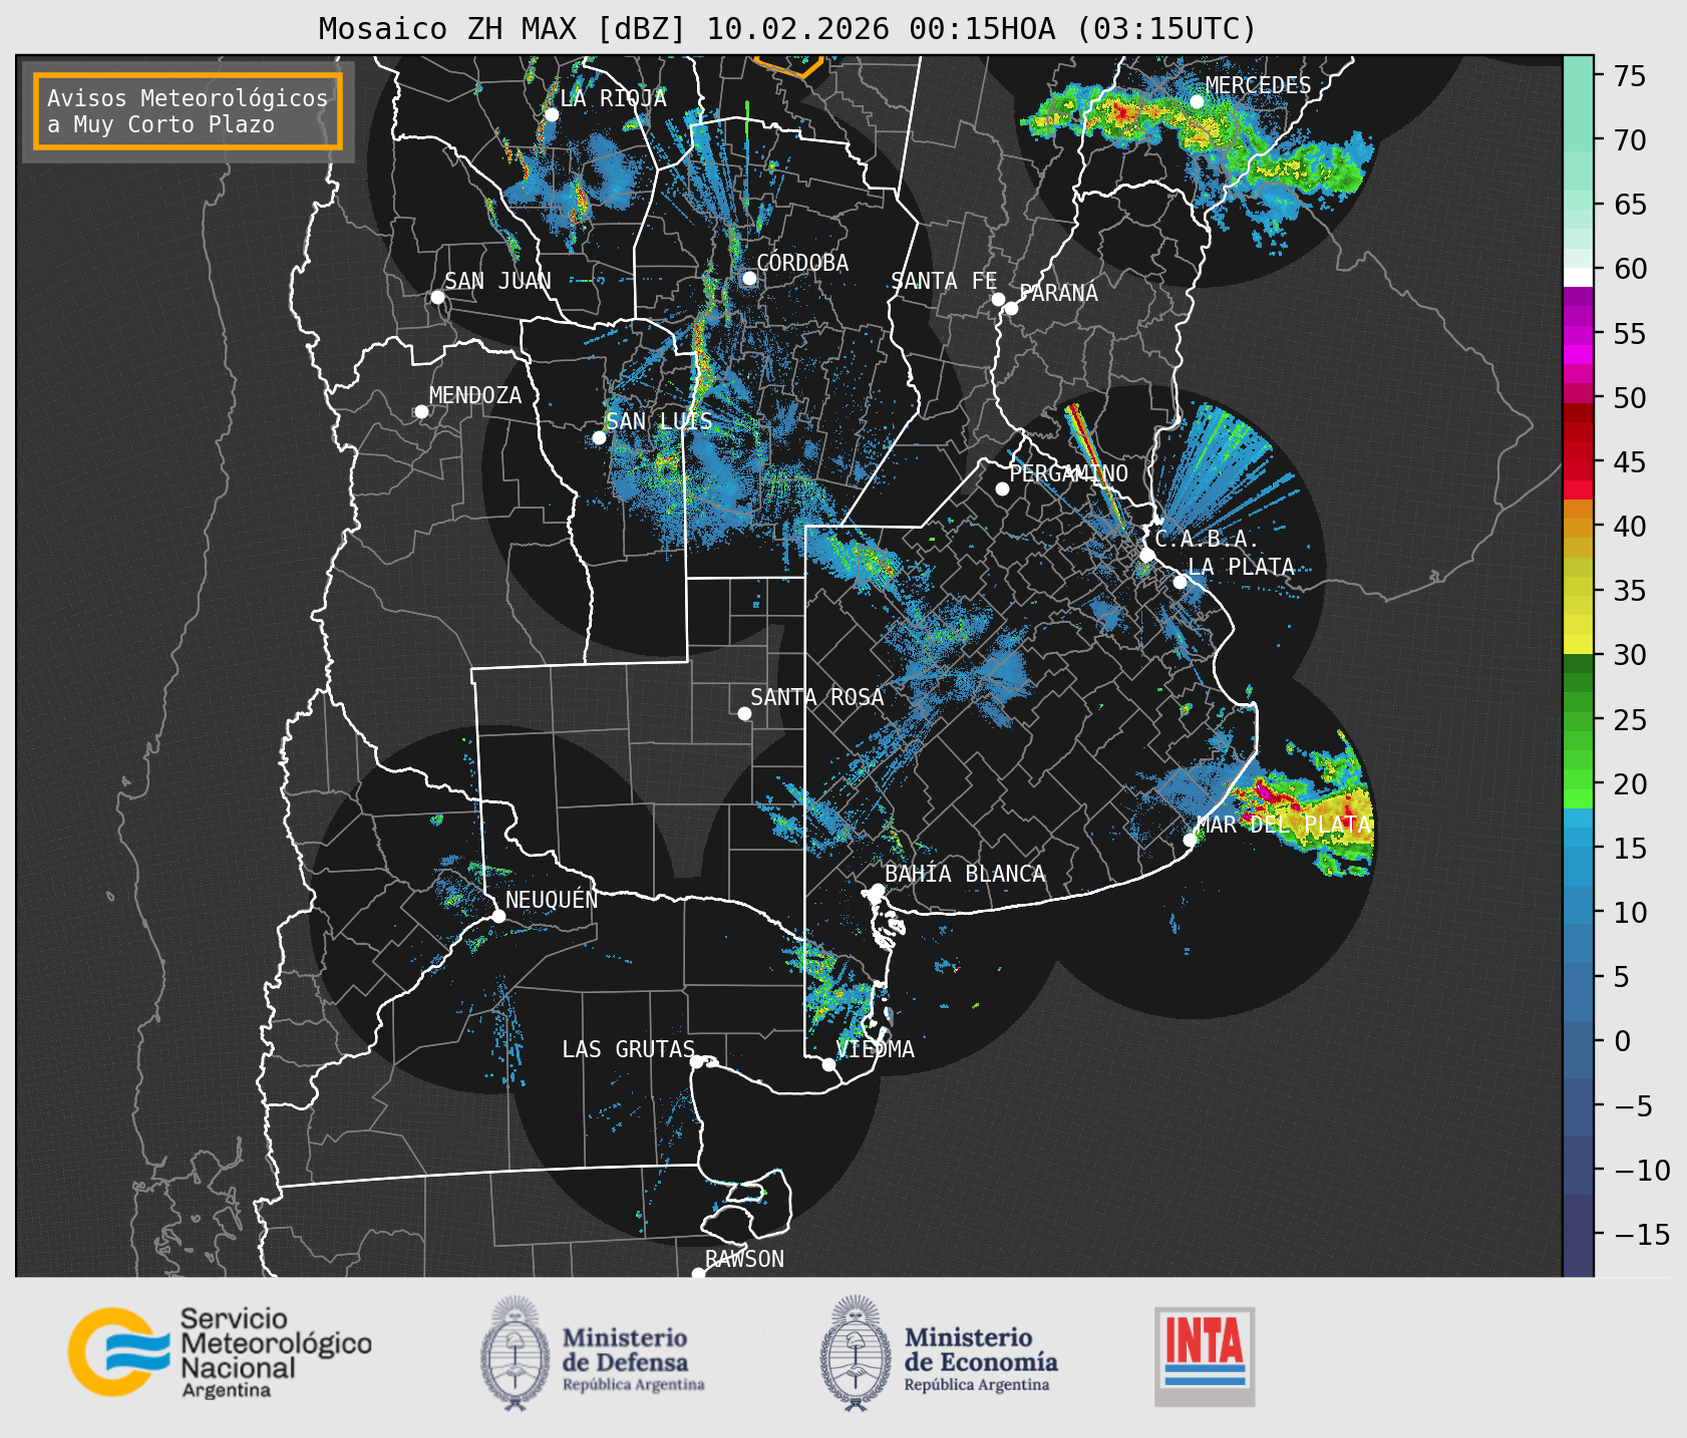
Task: Click the 5 tick label on color scale
Action: pos(1620,977)
